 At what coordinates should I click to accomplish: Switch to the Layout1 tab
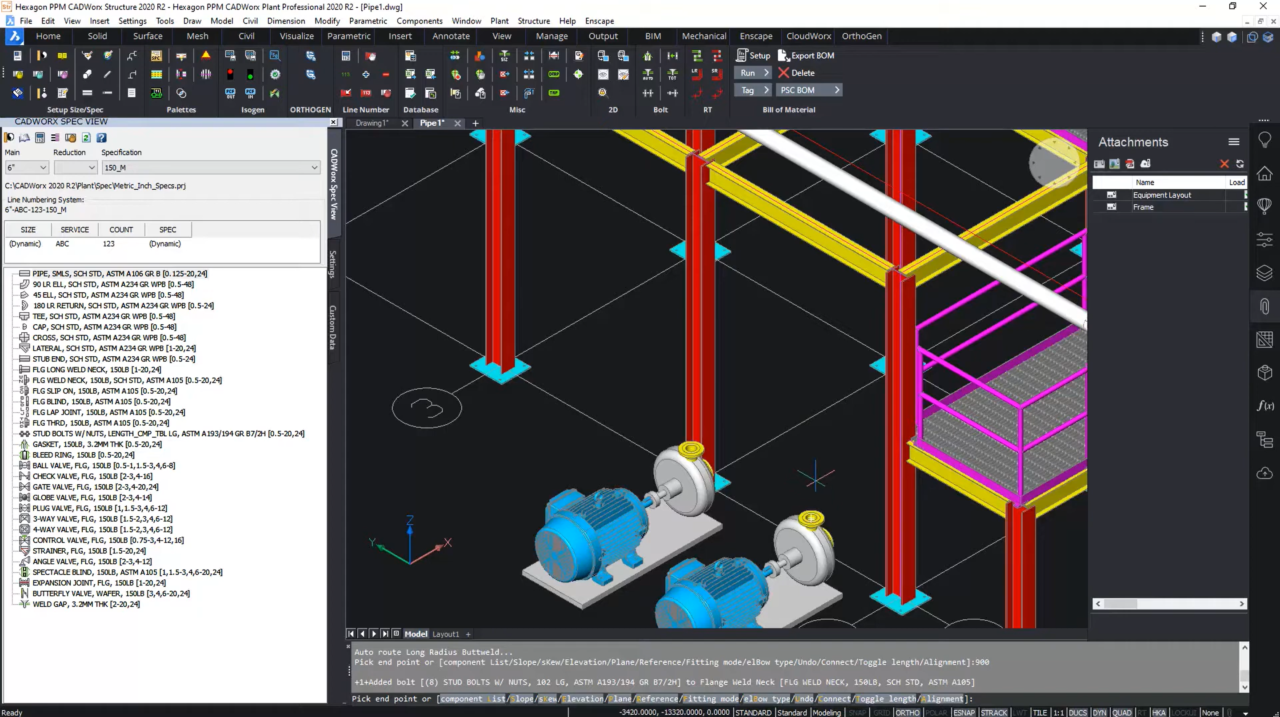446,634
